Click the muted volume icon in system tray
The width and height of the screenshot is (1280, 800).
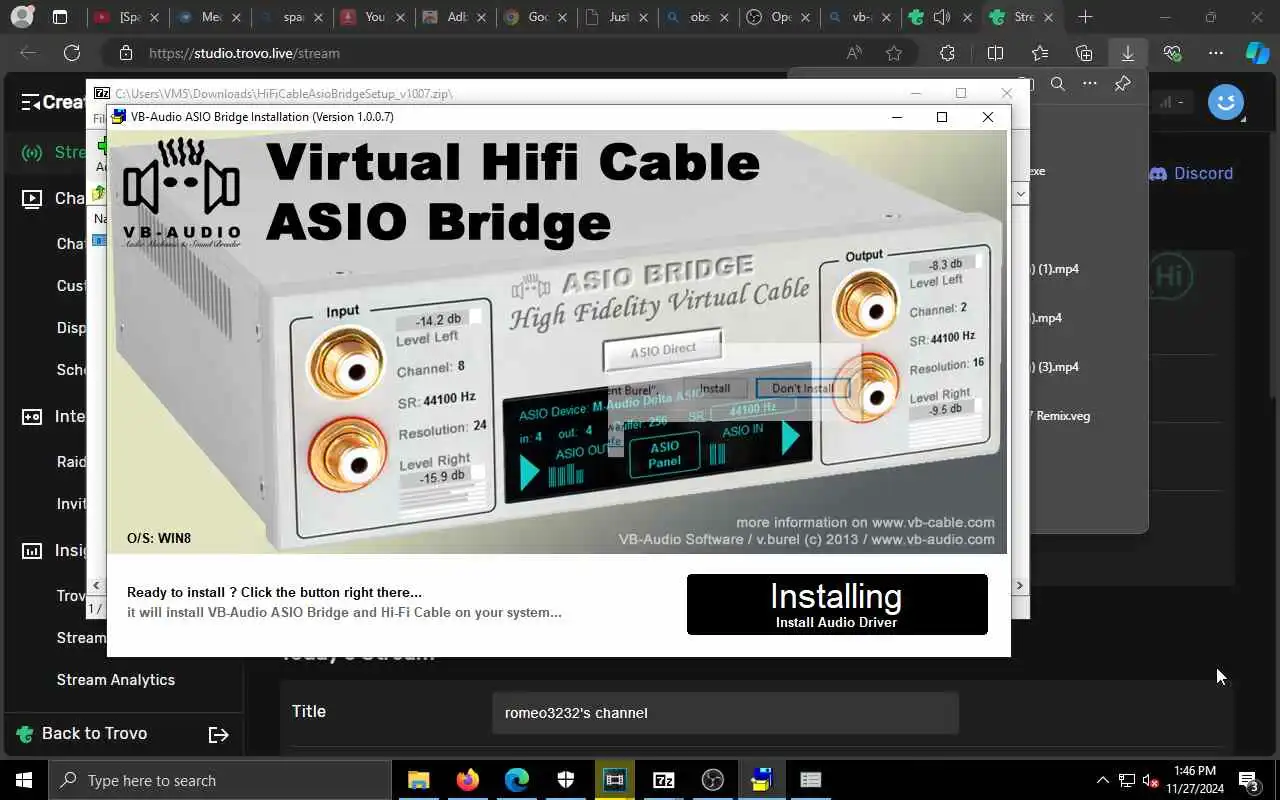coord(1151,780)
